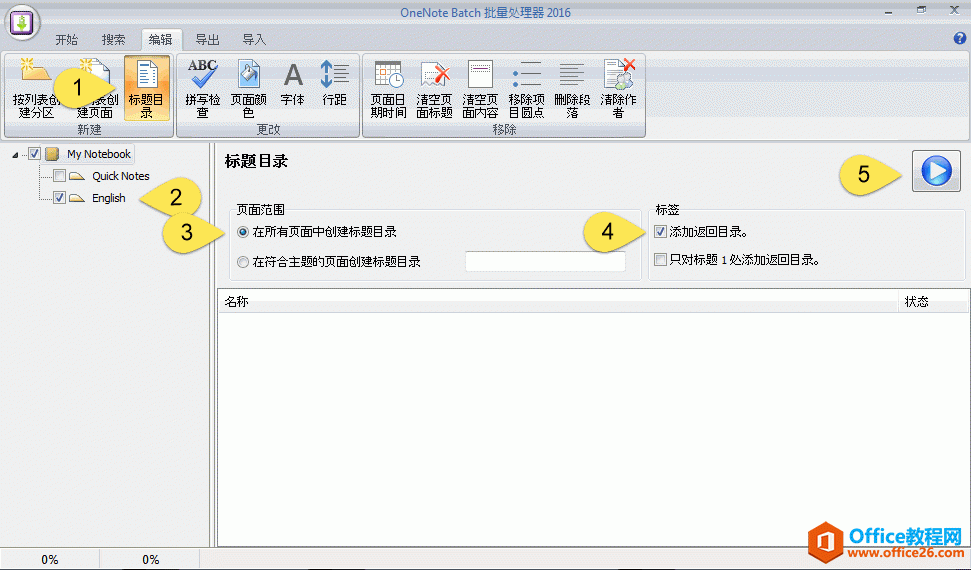Select the 删除段落 delete paragraphs tool
Image resolution: width=971 pixels, height=570 pixels.
[572, 88]
